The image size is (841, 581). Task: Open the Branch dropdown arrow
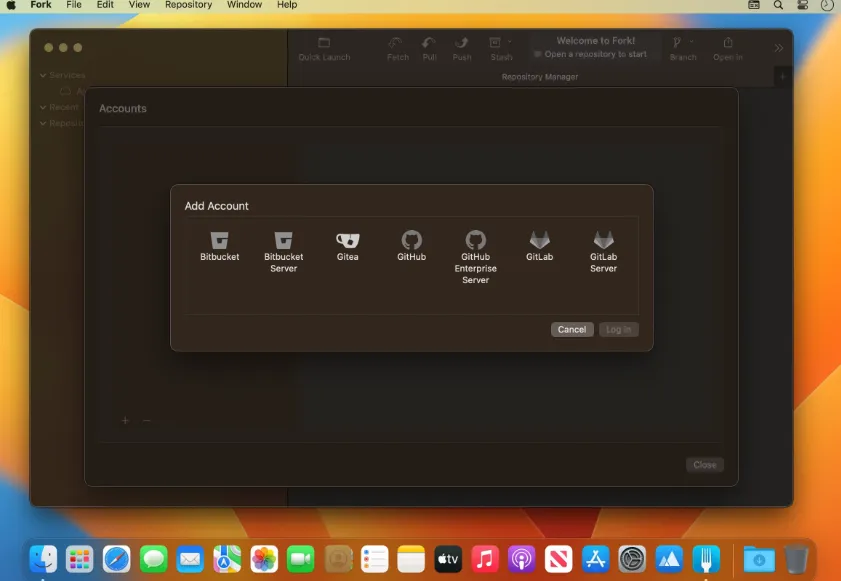click(x=691, y=41)
